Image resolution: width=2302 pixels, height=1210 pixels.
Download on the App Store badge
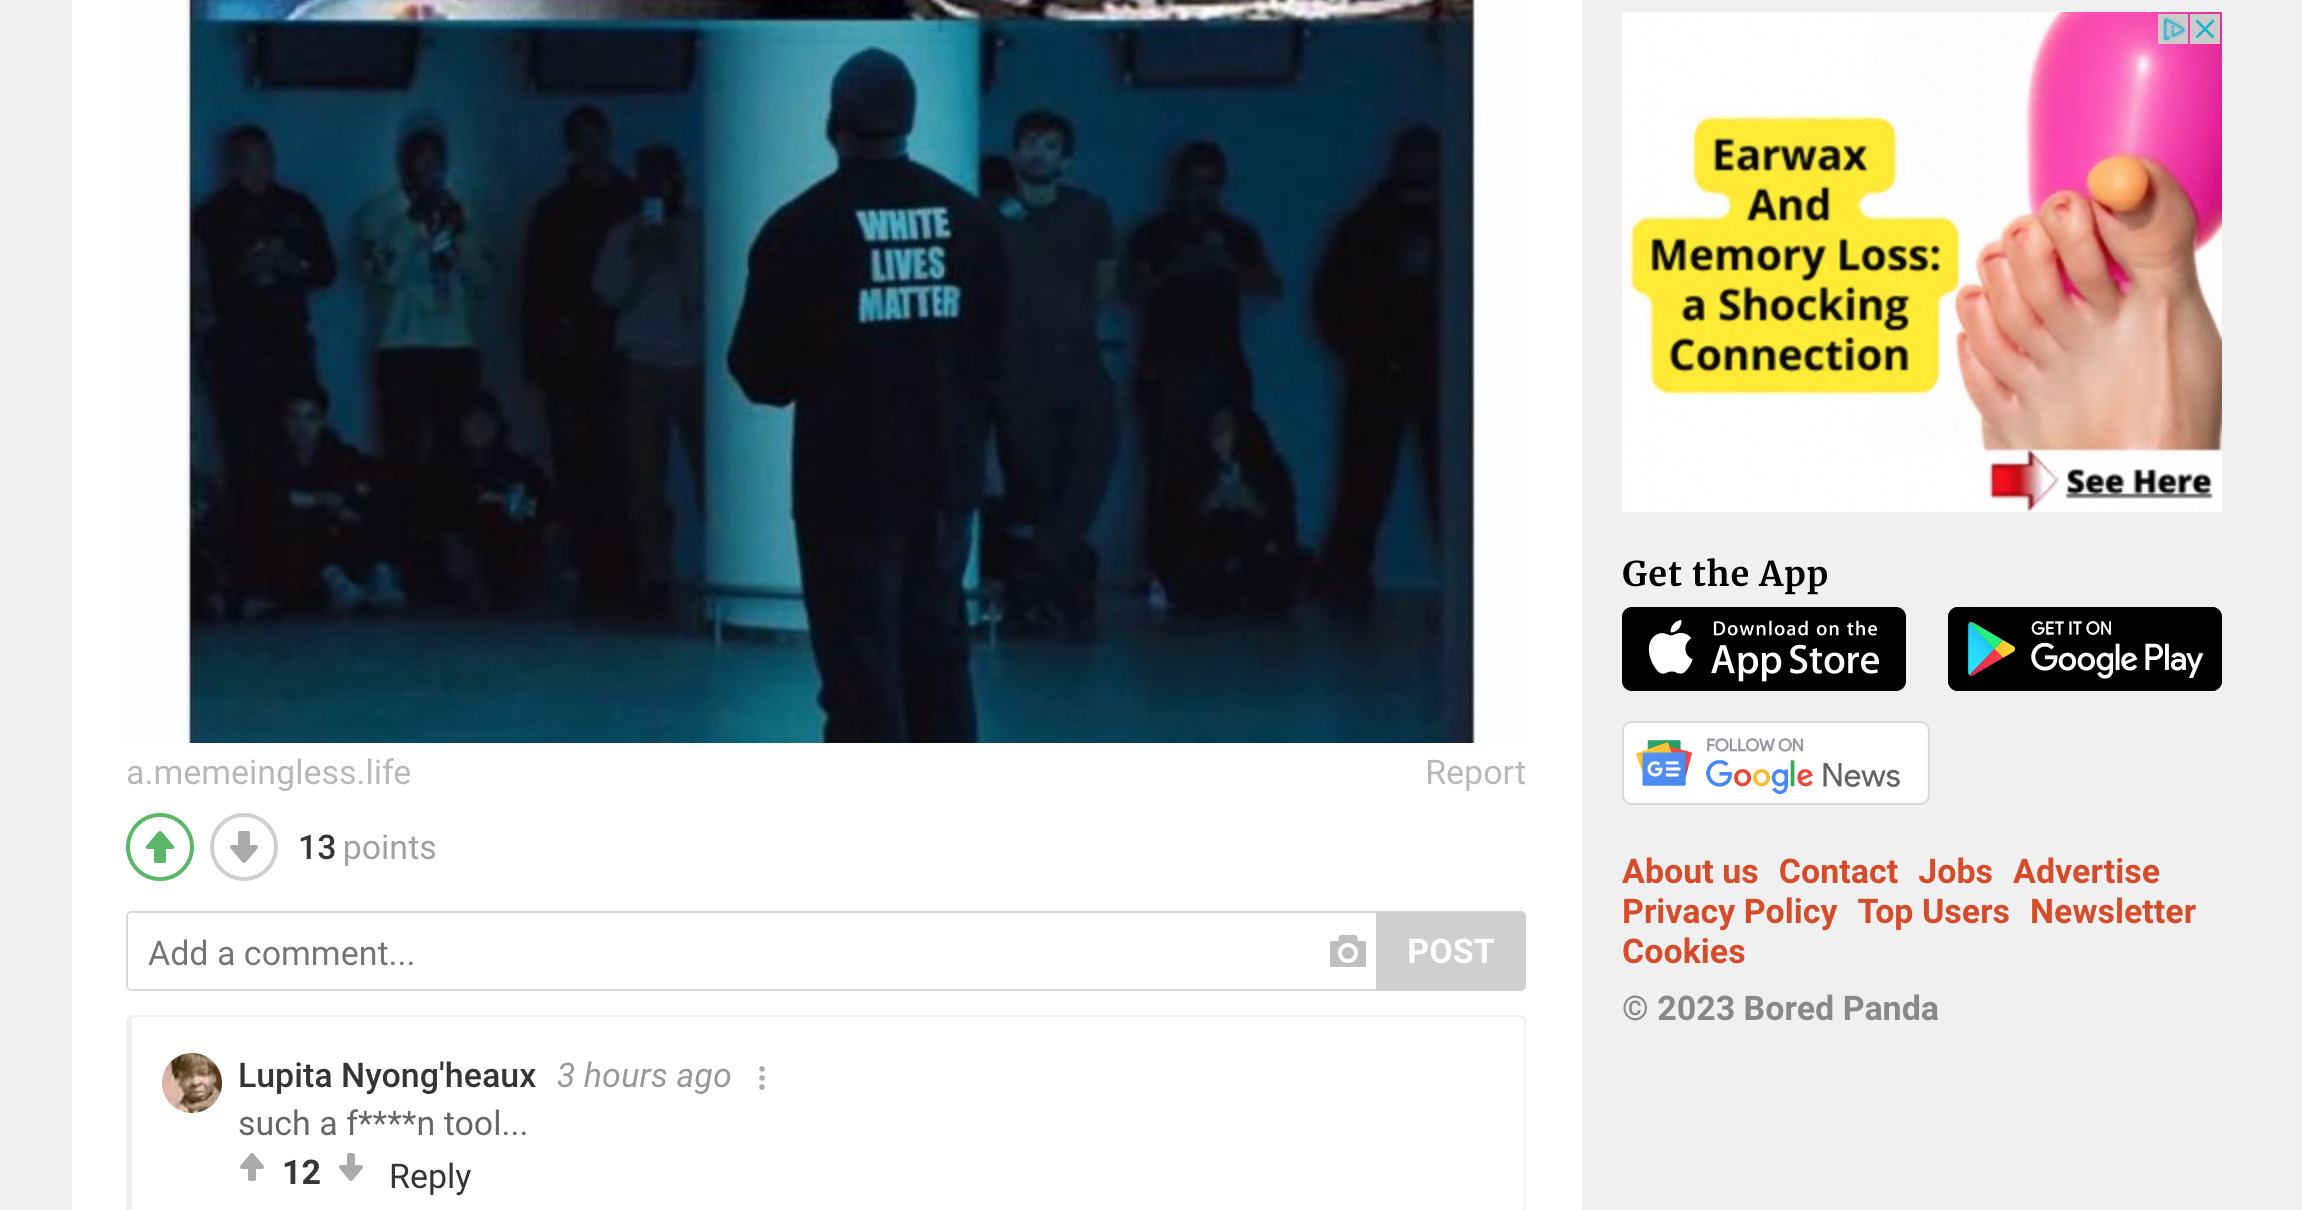pos(1764,649)
